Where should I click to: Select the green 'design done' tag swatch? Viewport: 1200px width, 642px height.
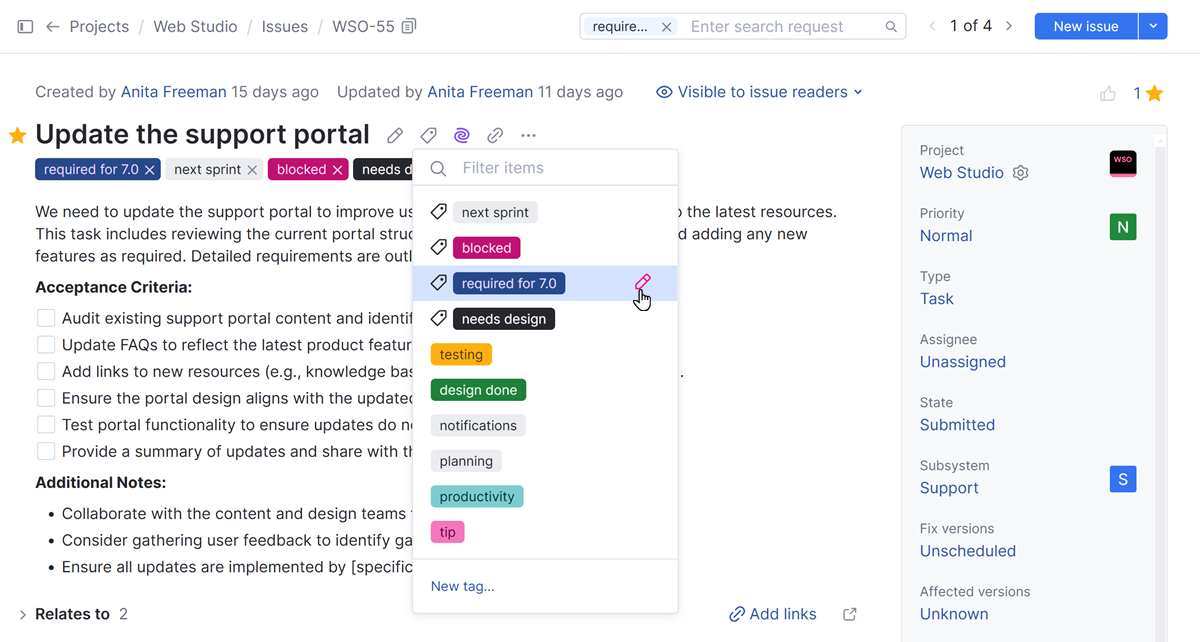[x=478, y=389]
